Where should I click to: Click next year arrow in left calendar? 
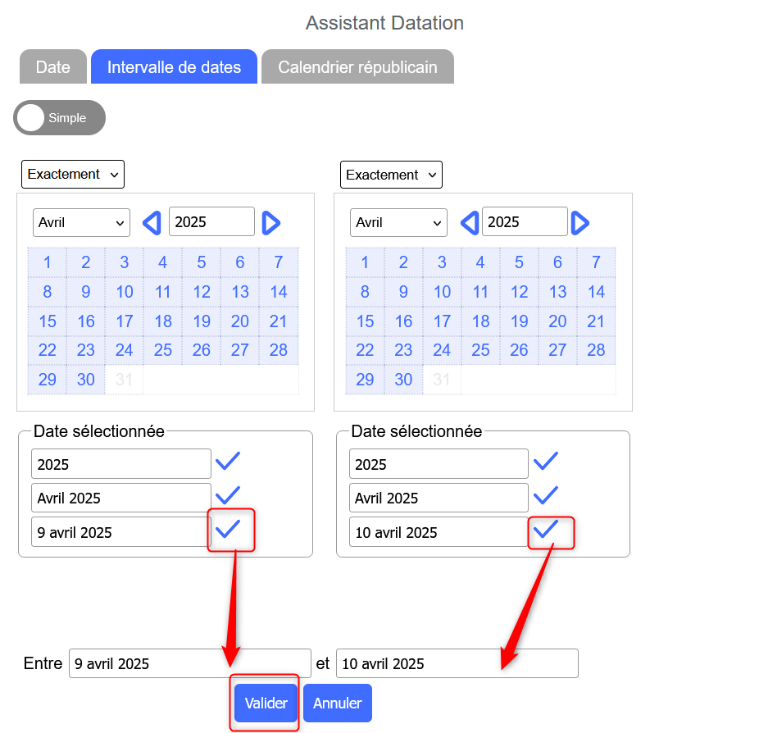pos(270,222)
